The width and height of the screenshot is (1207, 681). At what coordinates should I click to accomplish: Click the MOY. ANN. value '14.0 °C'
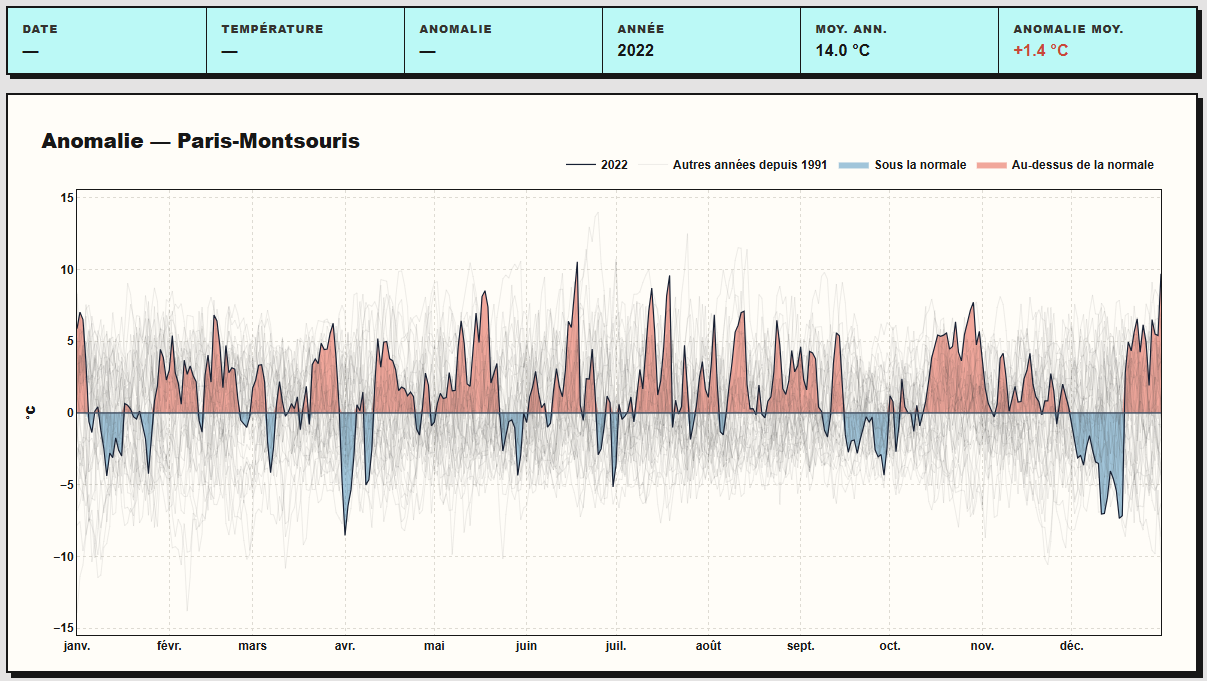tap(842, 50)
